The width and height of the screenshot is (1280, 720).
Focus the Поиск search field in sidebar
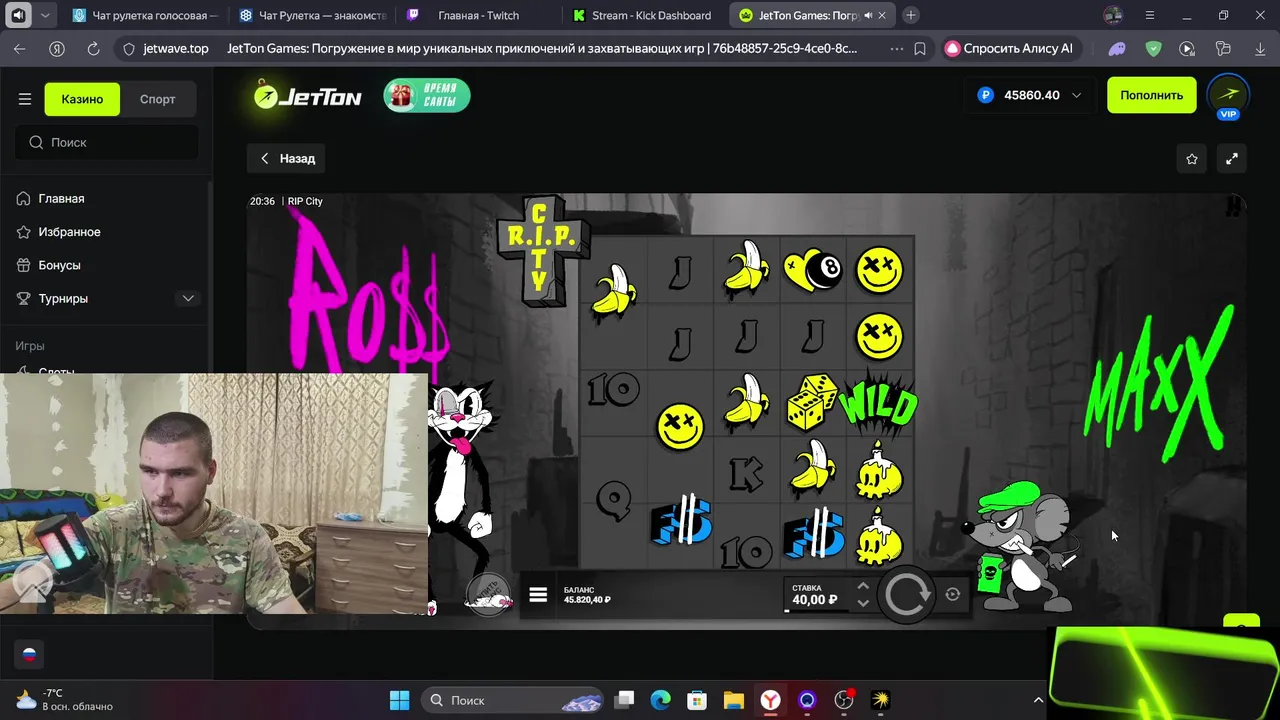[x=107, y=142]
